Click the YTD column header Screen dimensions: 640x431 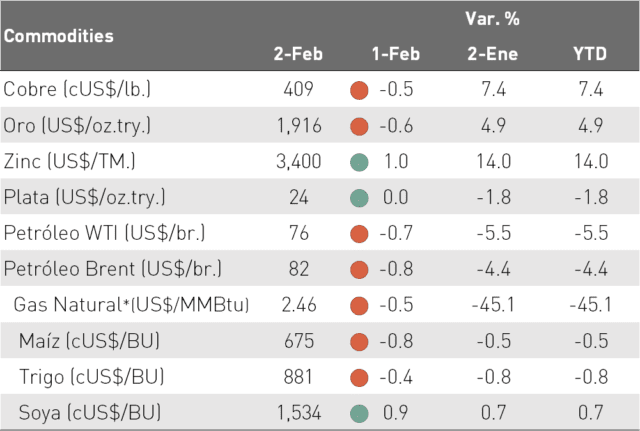coord(590,54)
